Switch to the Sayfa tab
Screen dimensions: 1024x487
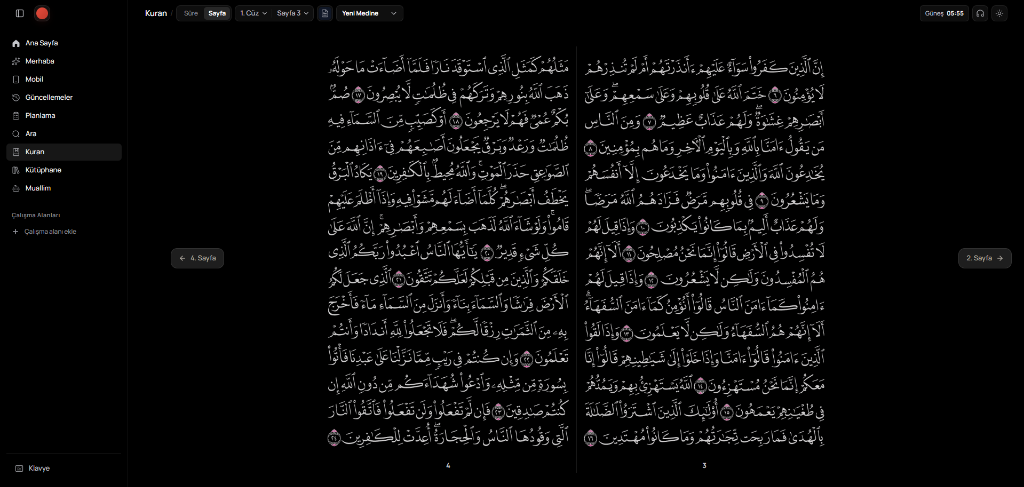(217, 13)
